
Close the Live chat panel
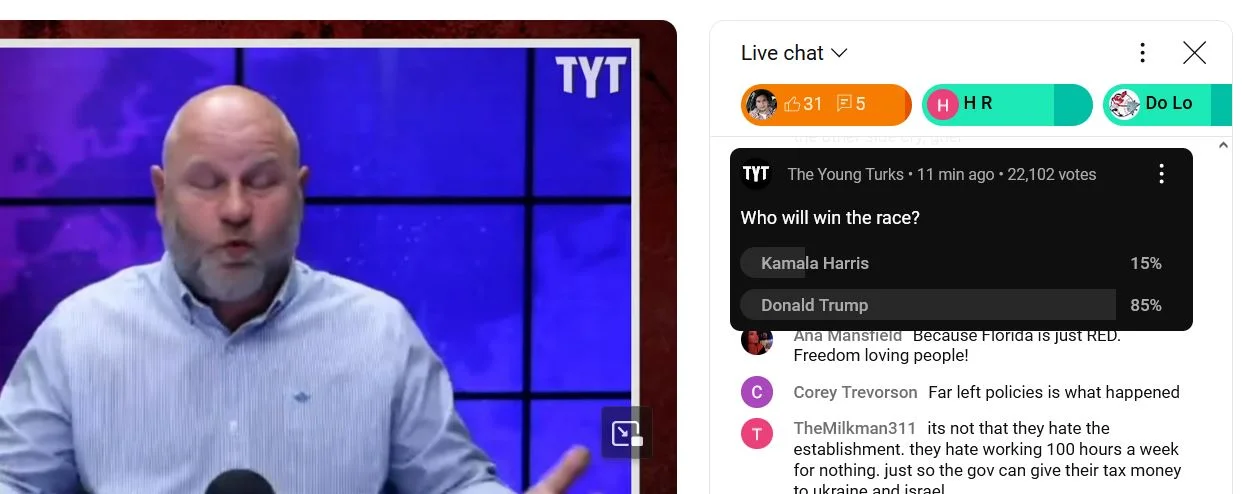click(x=1194, y=53)
